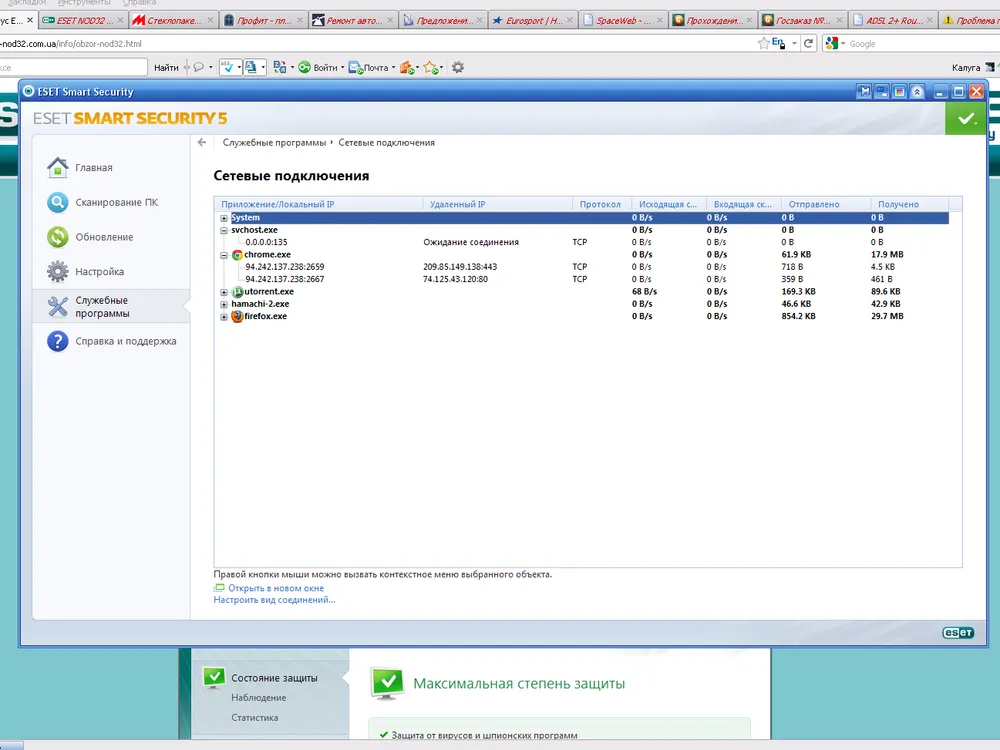Expand the firefox.exe connections row
The image size is (1000, 750).
(x=224, y=317)
